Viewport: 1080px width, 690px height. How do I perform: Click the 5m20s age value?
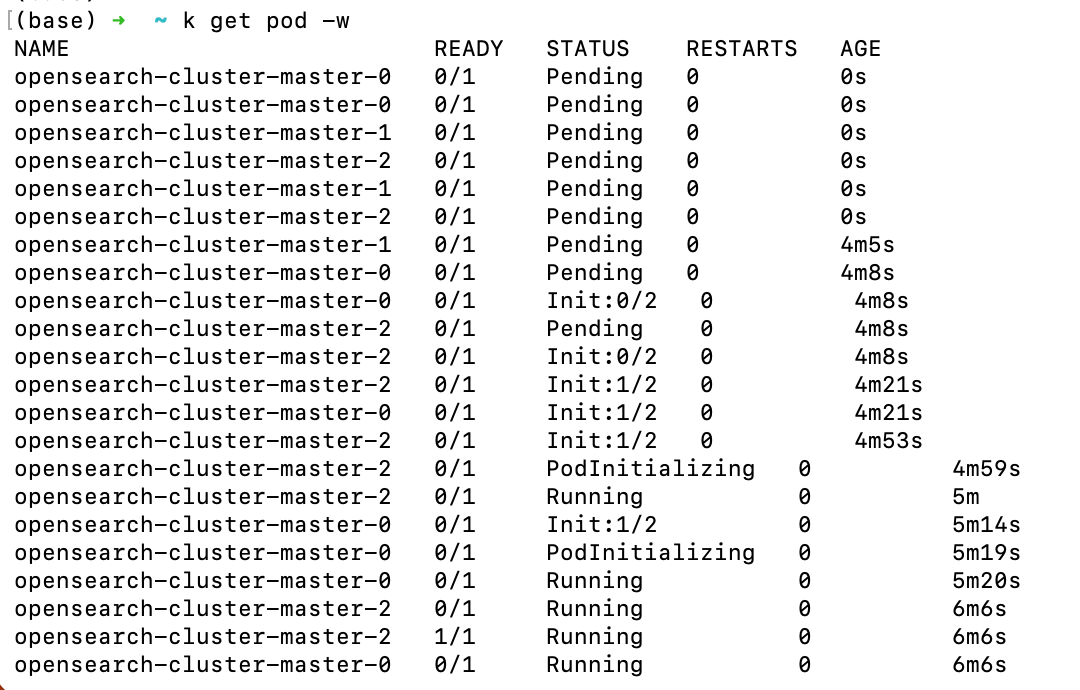[986, 581]
